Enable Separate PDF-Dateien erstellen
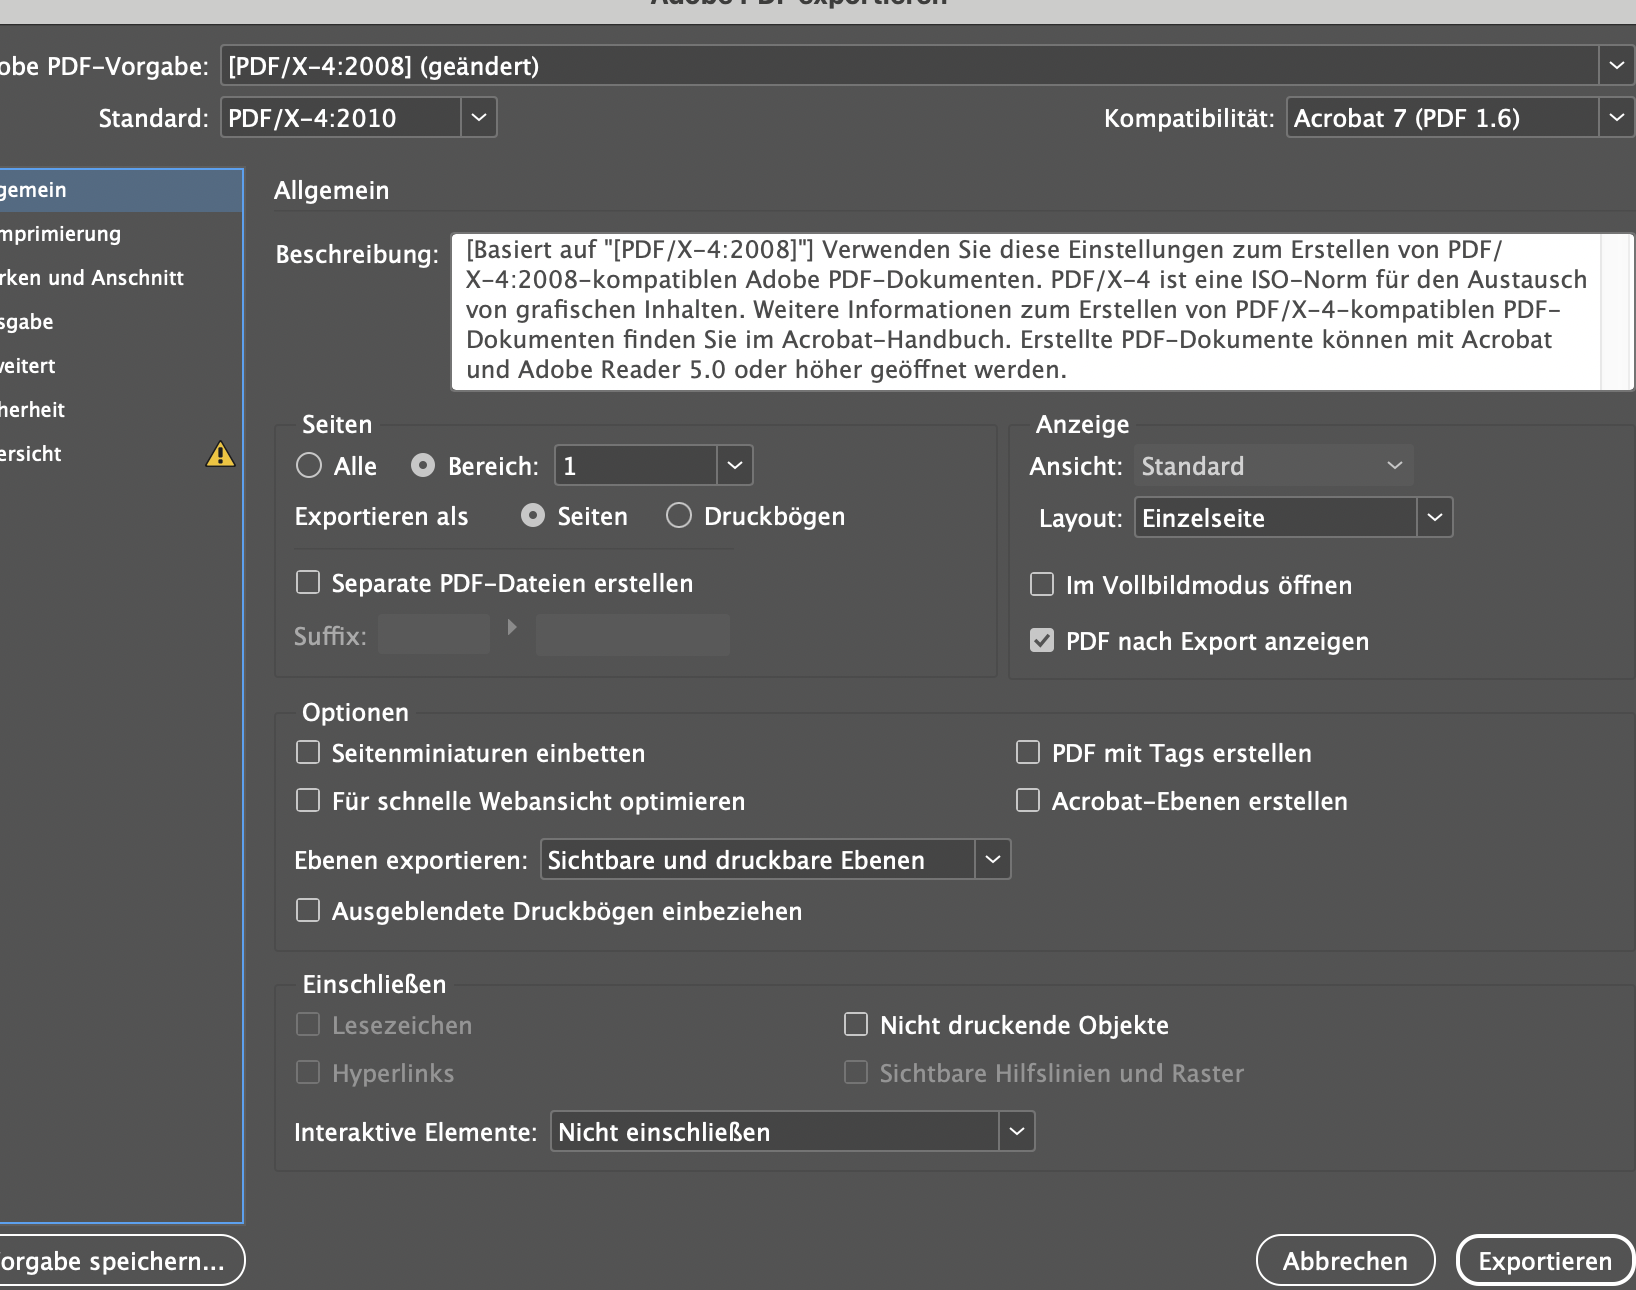The height and width of the screenshot is (1290, 1636). tap(308, 583)
